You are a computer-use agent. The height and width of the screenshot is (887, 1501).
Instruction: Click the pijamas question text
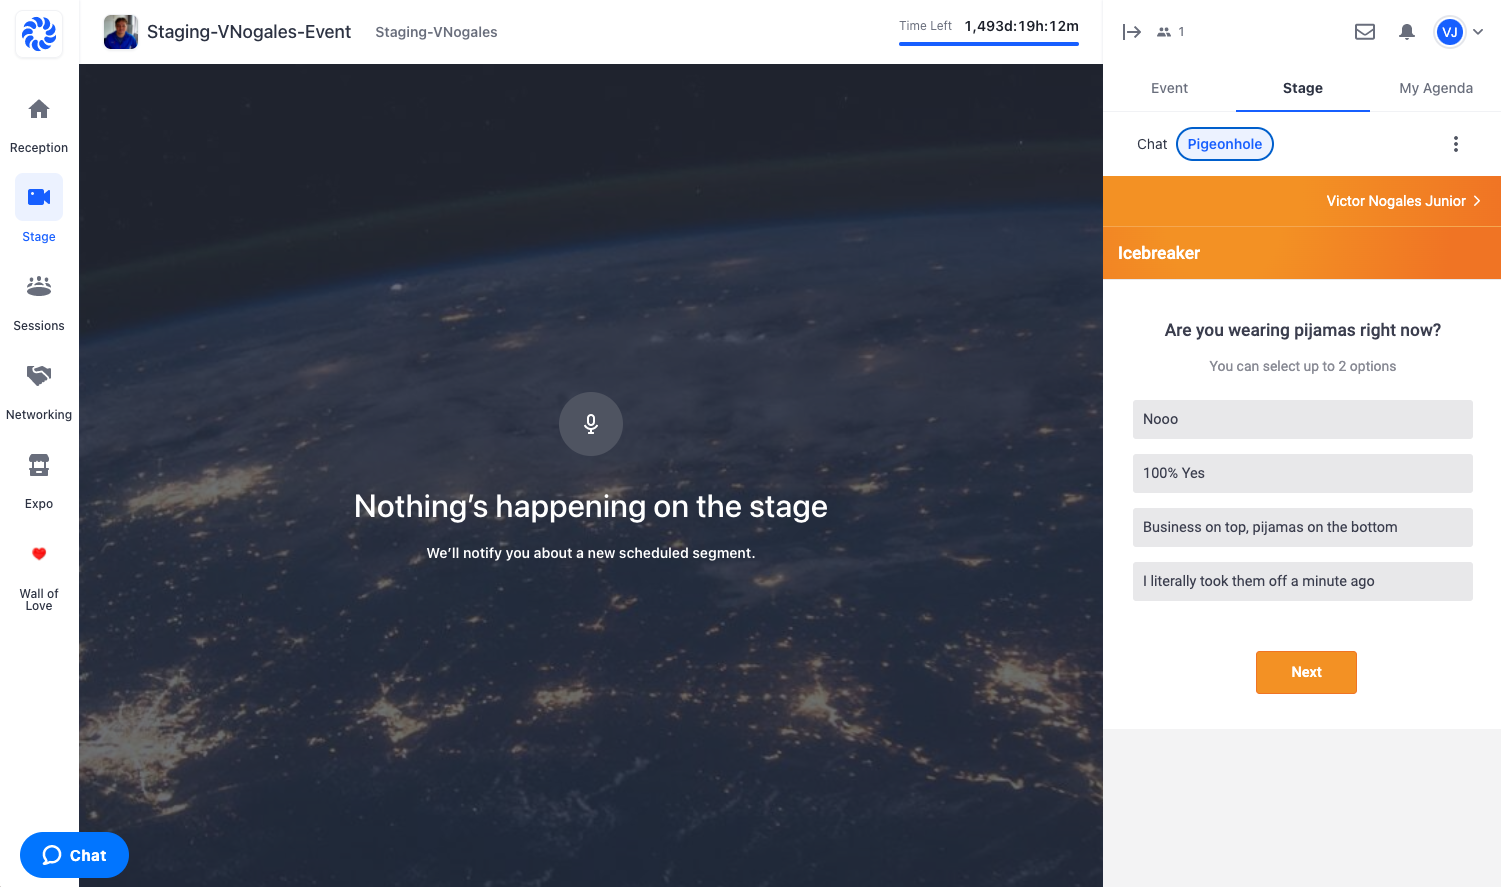pyautogui.click(x=1303, y=330)
